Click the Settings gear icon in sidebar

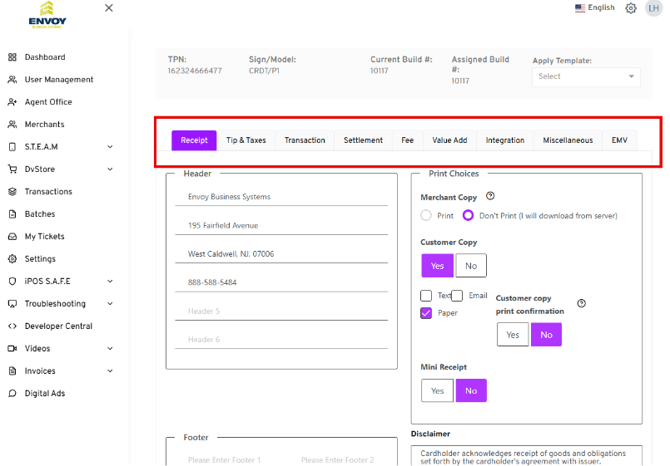click(x=12, y=259)
